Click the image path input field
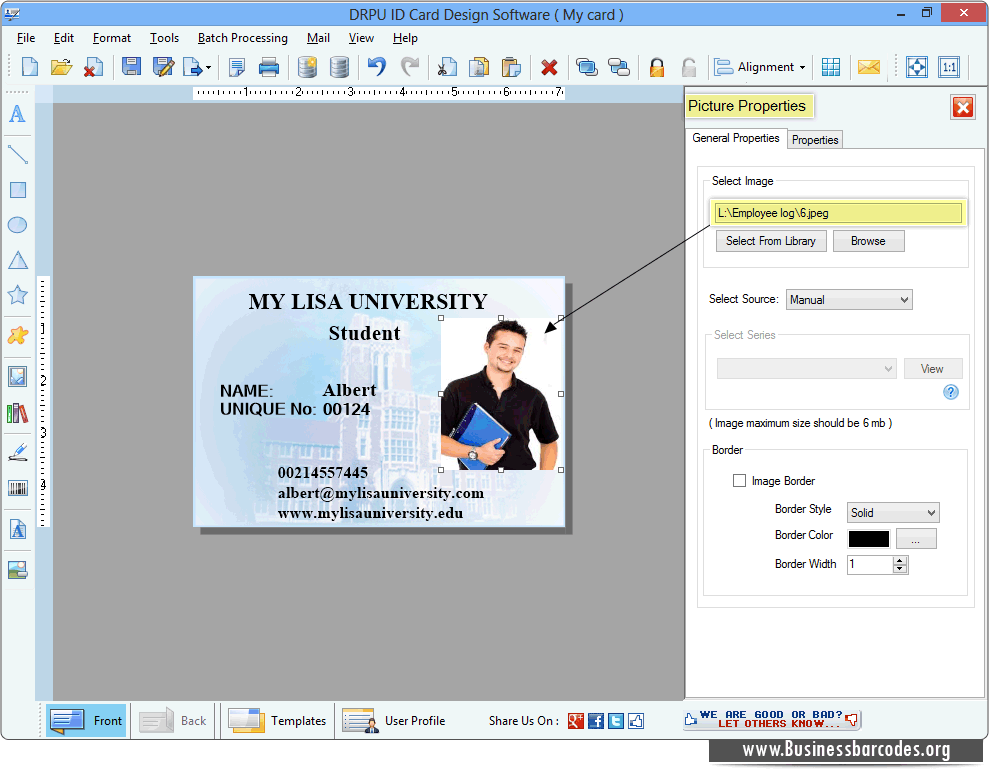 coord(838,213)
